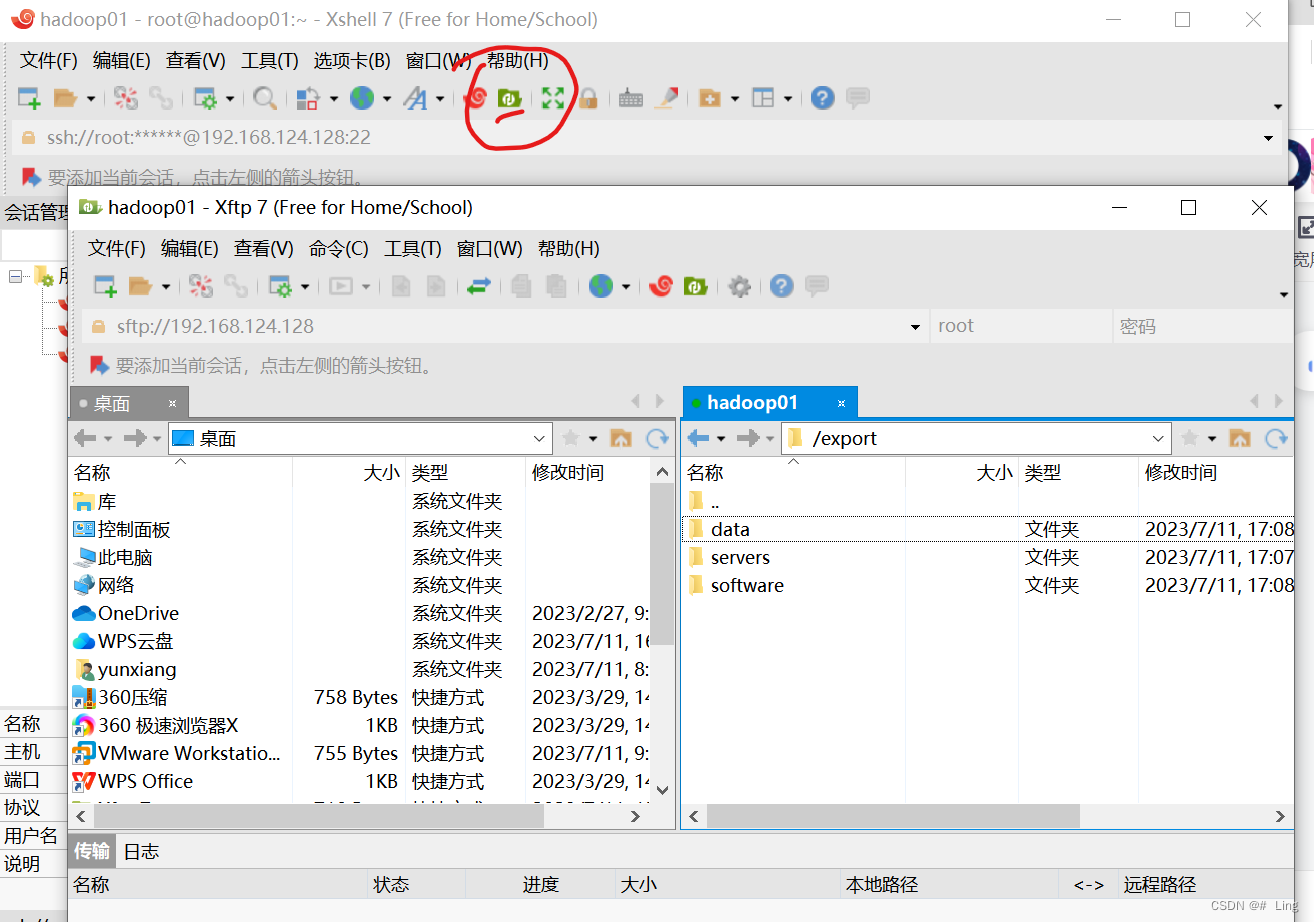The height and width of the screenshot is (922, 1314).
Task: Click New Session icon in Xshell toolbar
Action: coord(30,98)
